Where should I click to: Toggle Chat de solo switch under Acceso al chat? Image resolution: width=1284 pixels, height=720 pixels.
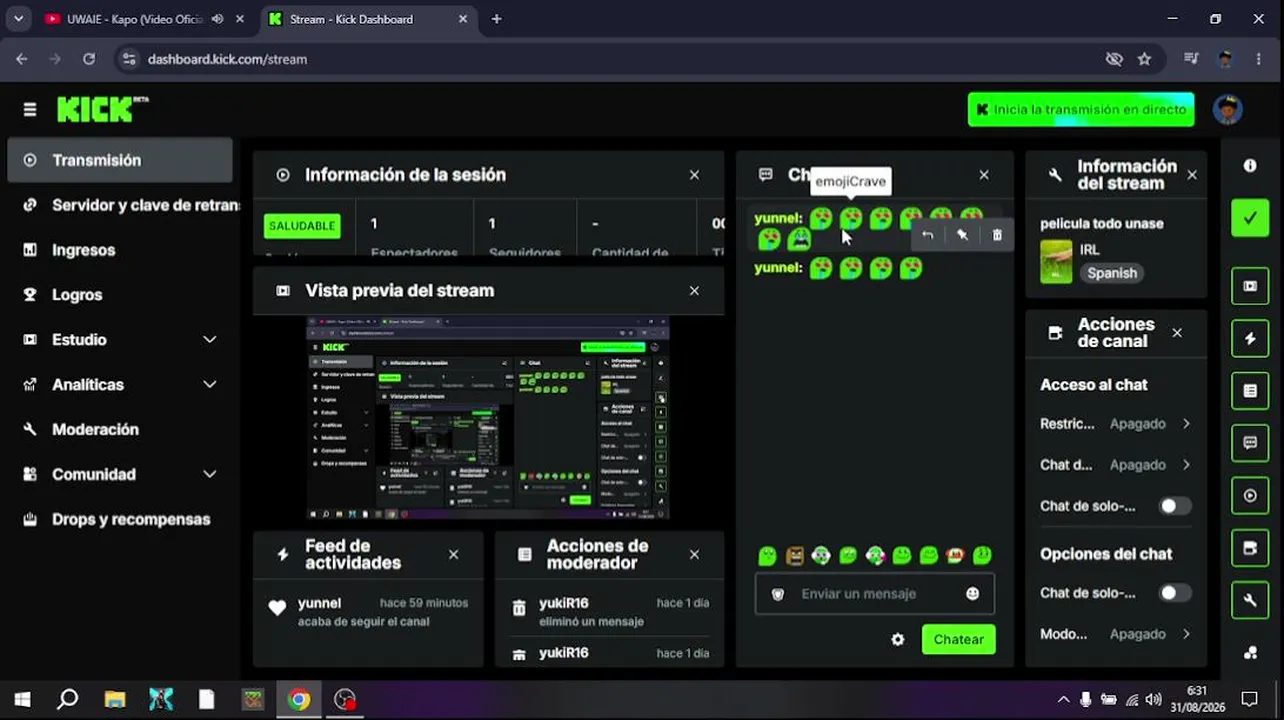pyautogui.click(x=1174, y=506)
